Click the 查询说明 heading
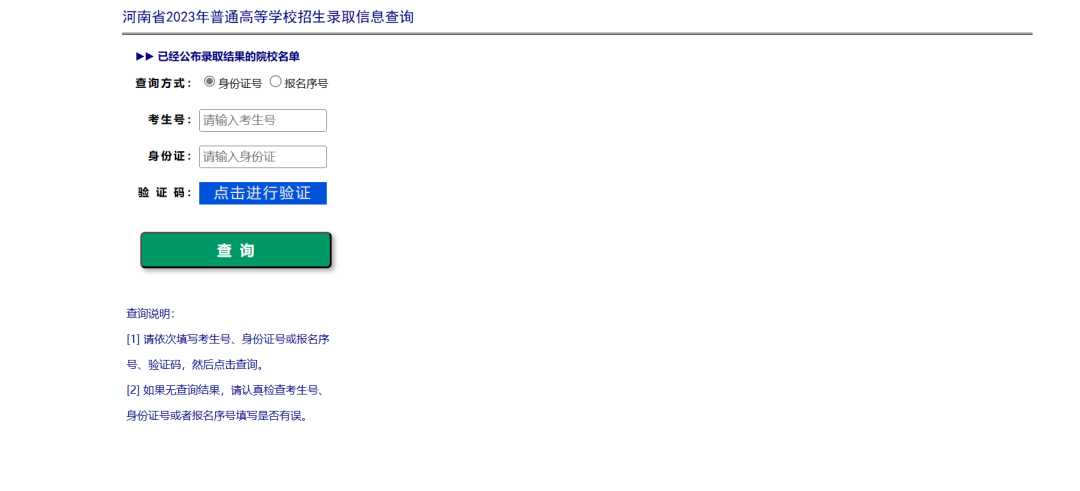The width and height of the screenshot is (1080, 491). [150, 313]
